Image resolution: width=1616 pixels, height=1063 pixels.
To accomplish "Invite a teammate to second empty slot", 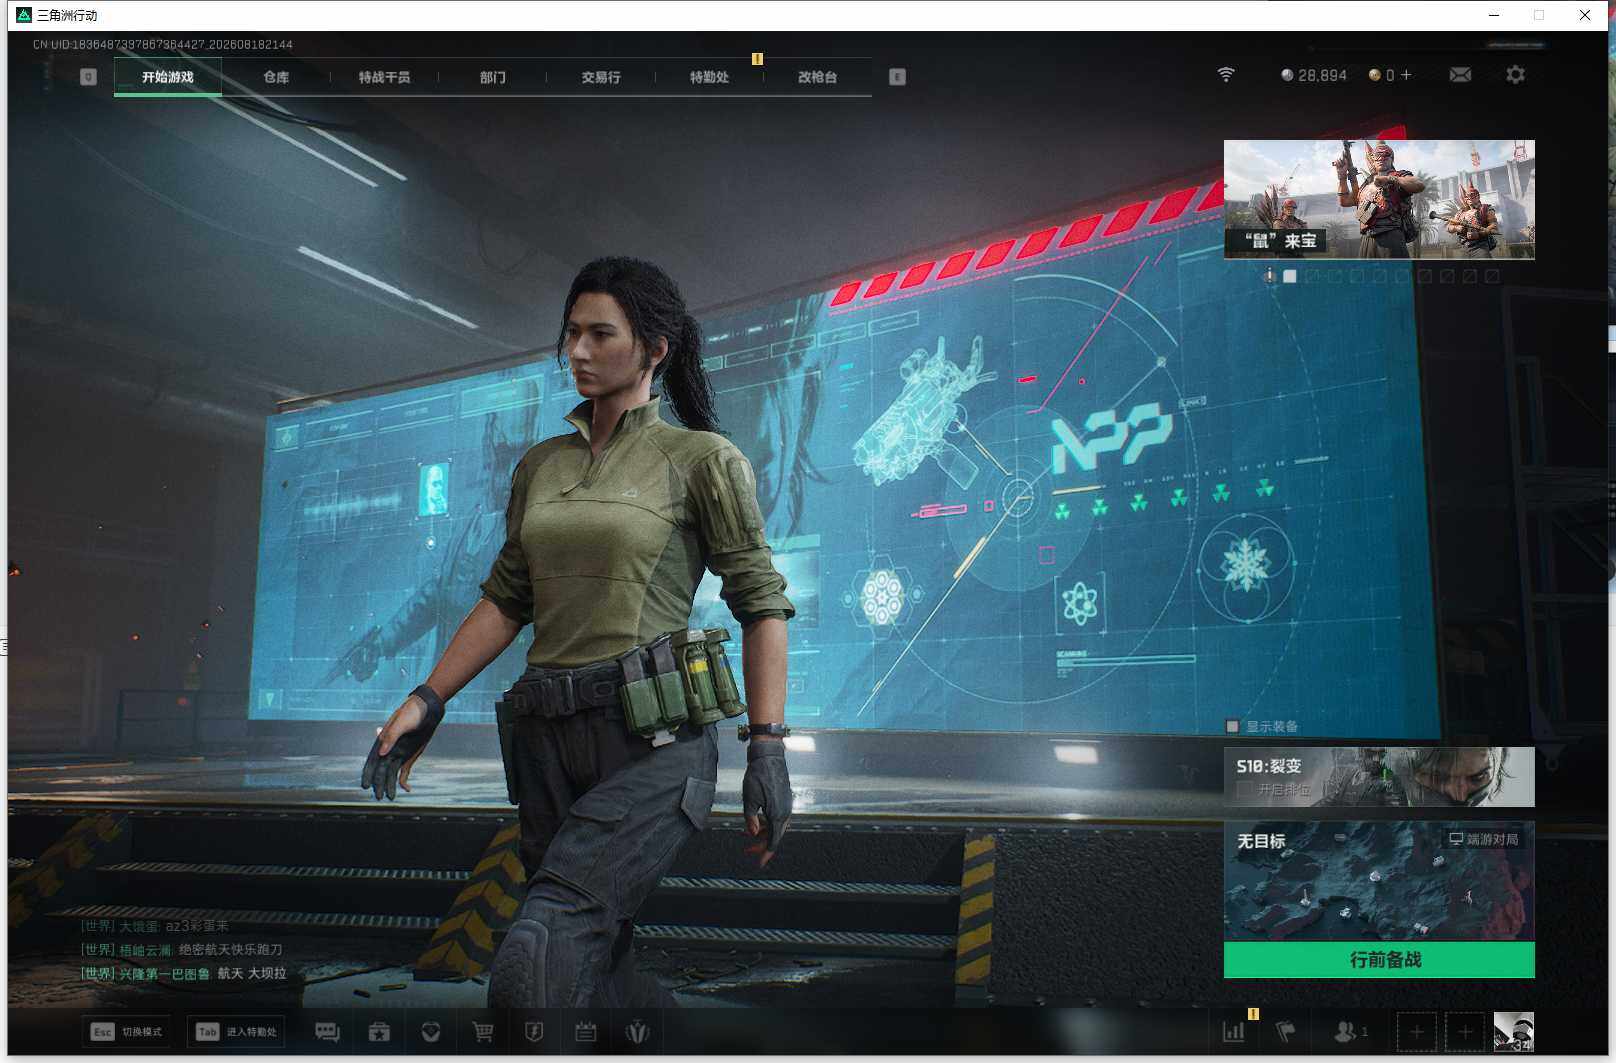I will click(x=1465, y=1032).
